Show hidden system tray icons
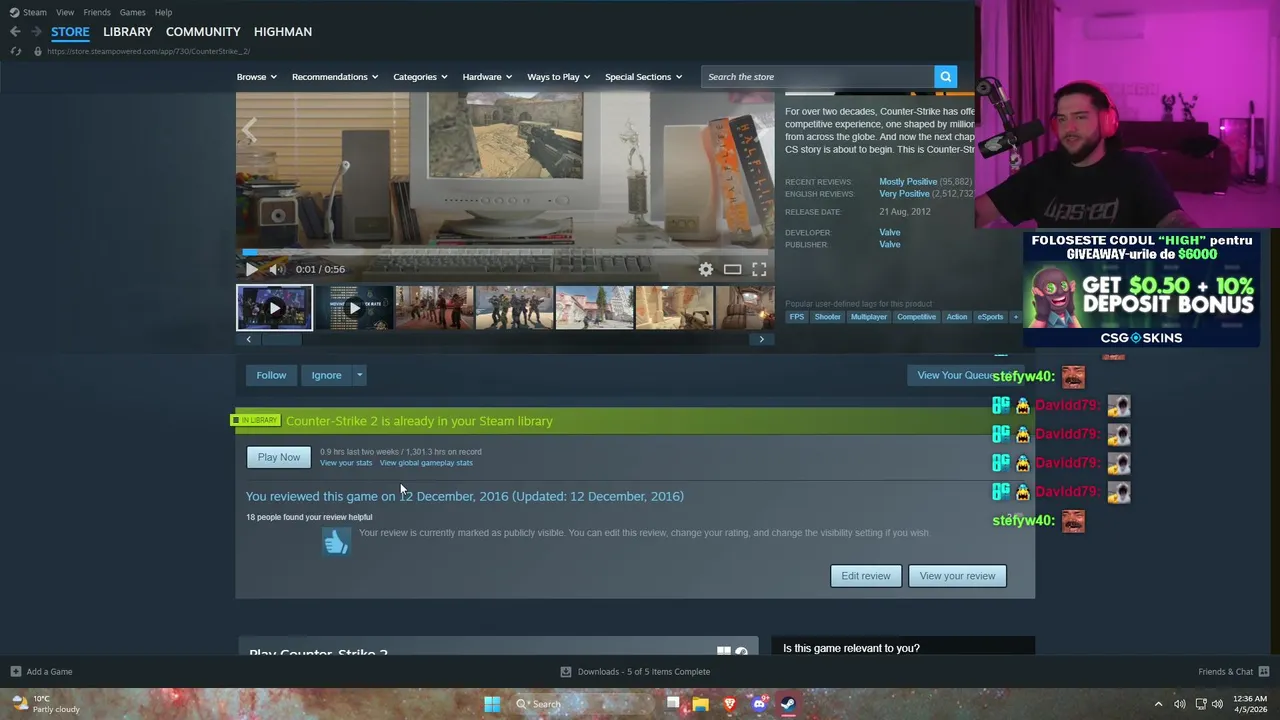1280x720 pixels. point(1158,704)
